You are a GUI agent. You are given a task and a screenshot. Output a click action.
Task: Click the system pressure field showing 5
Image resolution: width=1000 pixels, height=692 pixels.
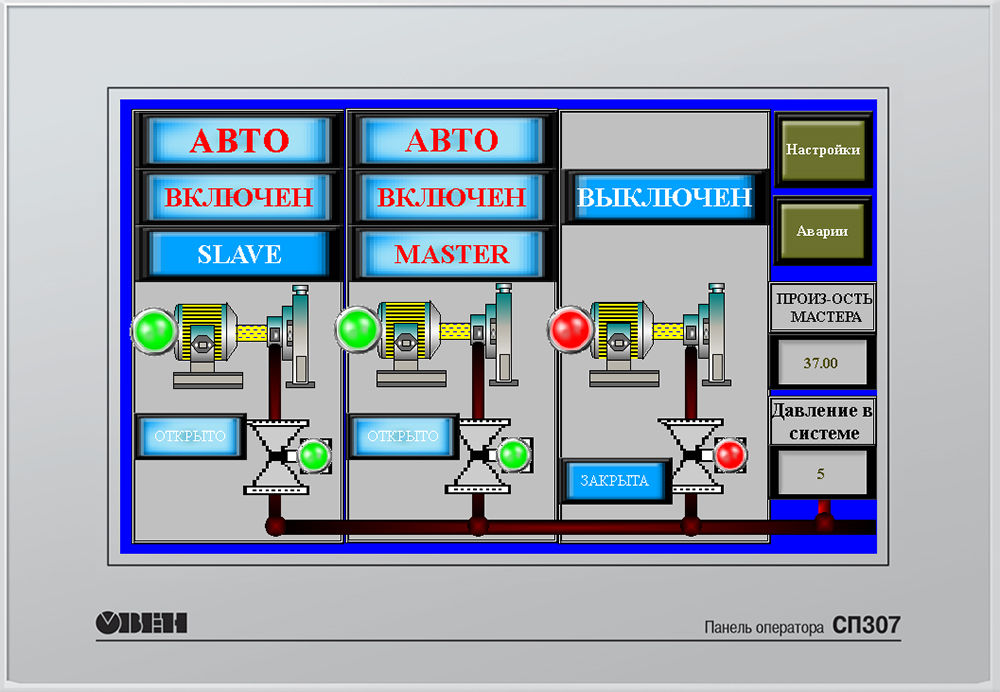point(821,474)
